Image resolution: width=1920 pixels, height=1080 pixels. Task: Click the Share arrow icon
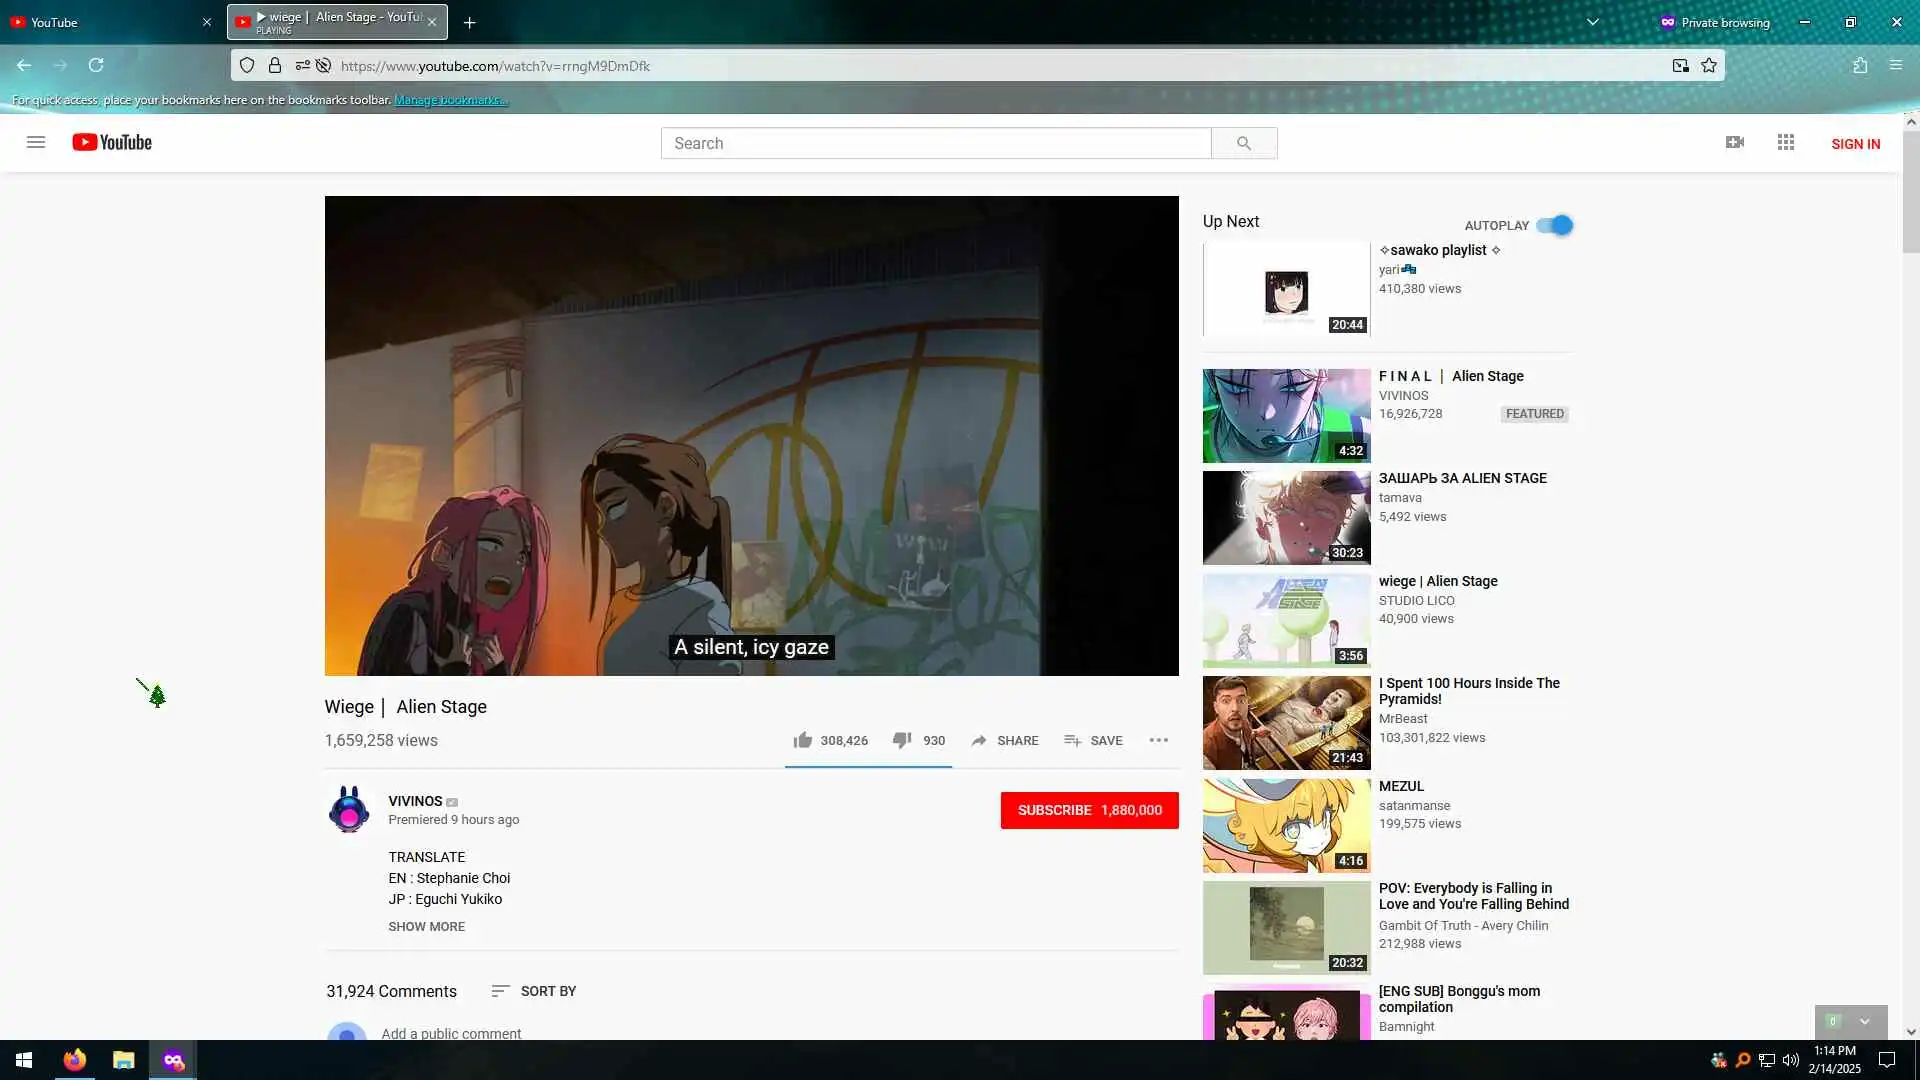click(979, 740)
